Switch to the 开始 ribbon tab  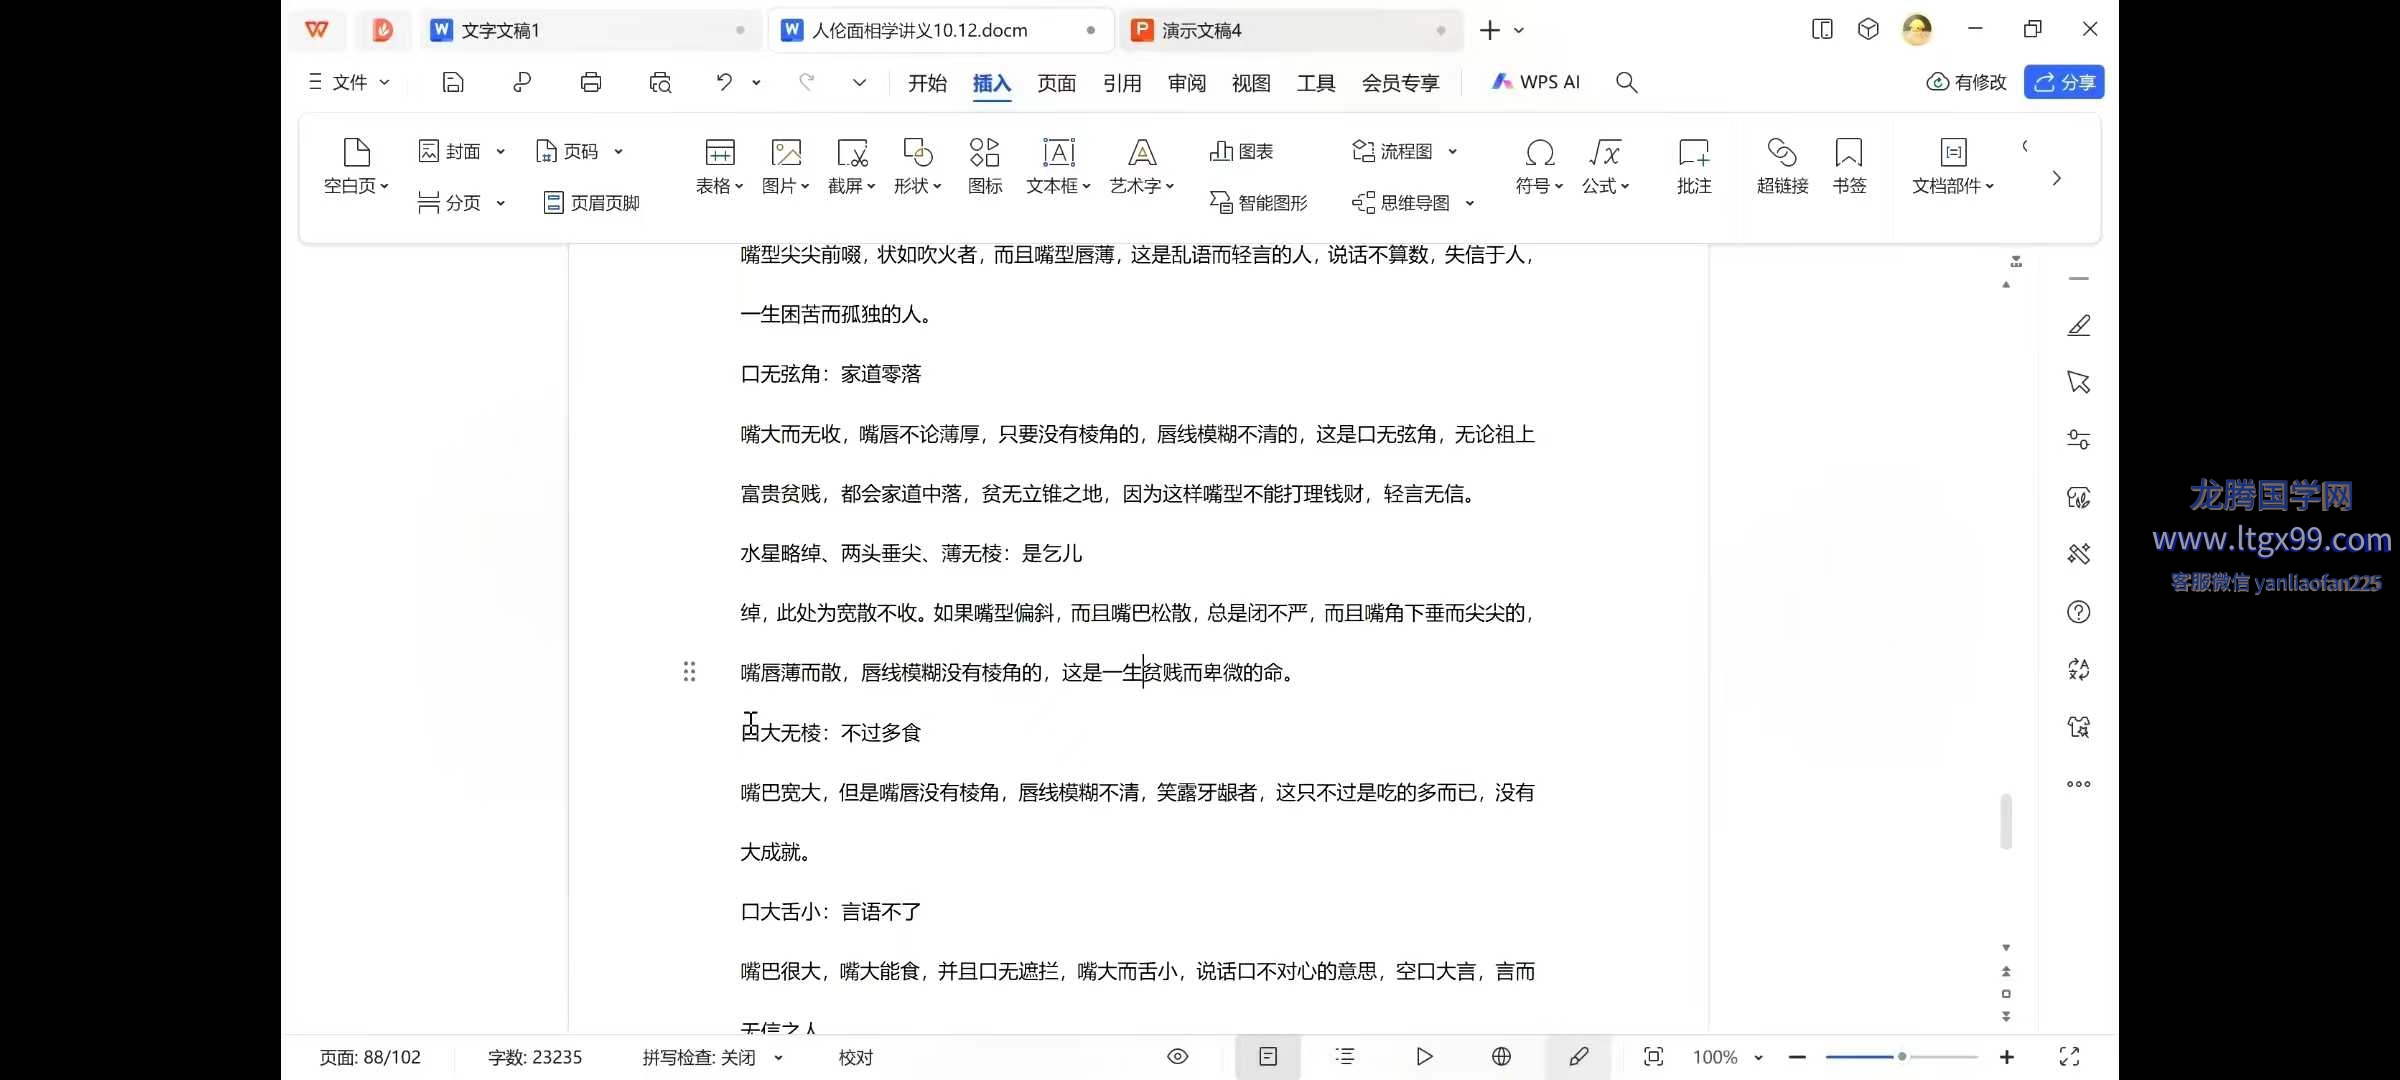927,83
